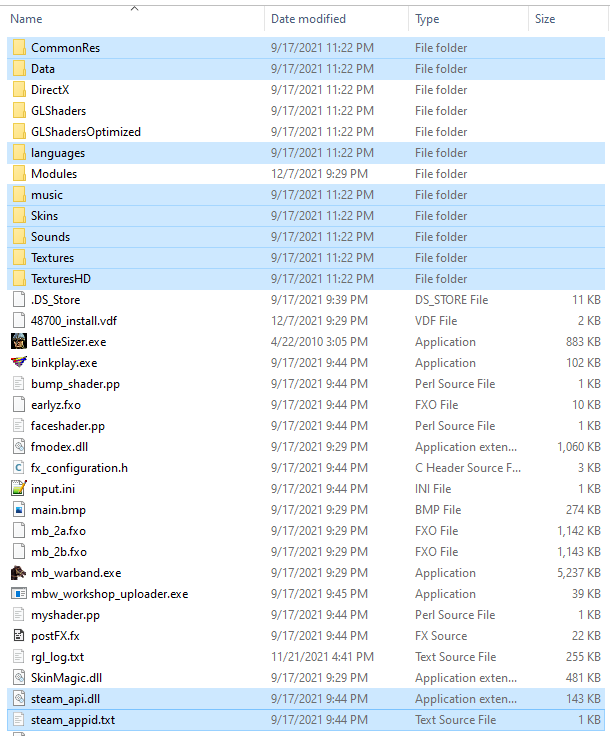Select the Sounds folder name

50,237
